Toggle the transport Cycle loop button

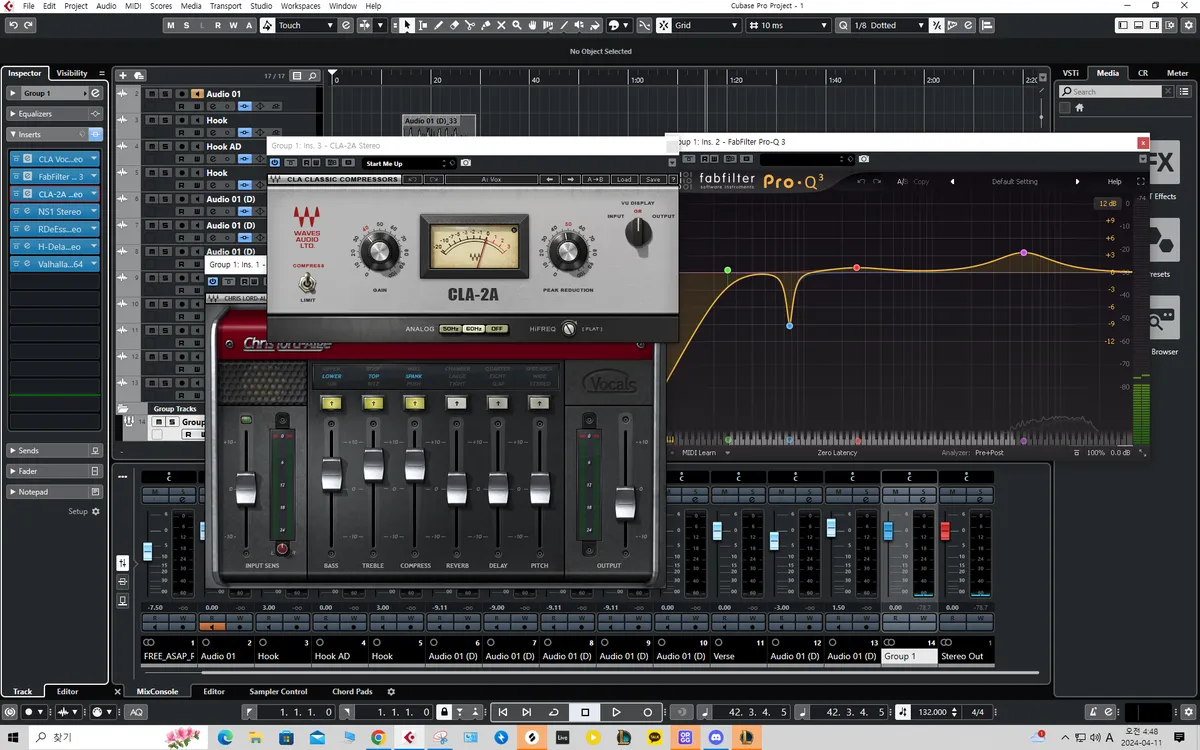[x=554, y=712]
